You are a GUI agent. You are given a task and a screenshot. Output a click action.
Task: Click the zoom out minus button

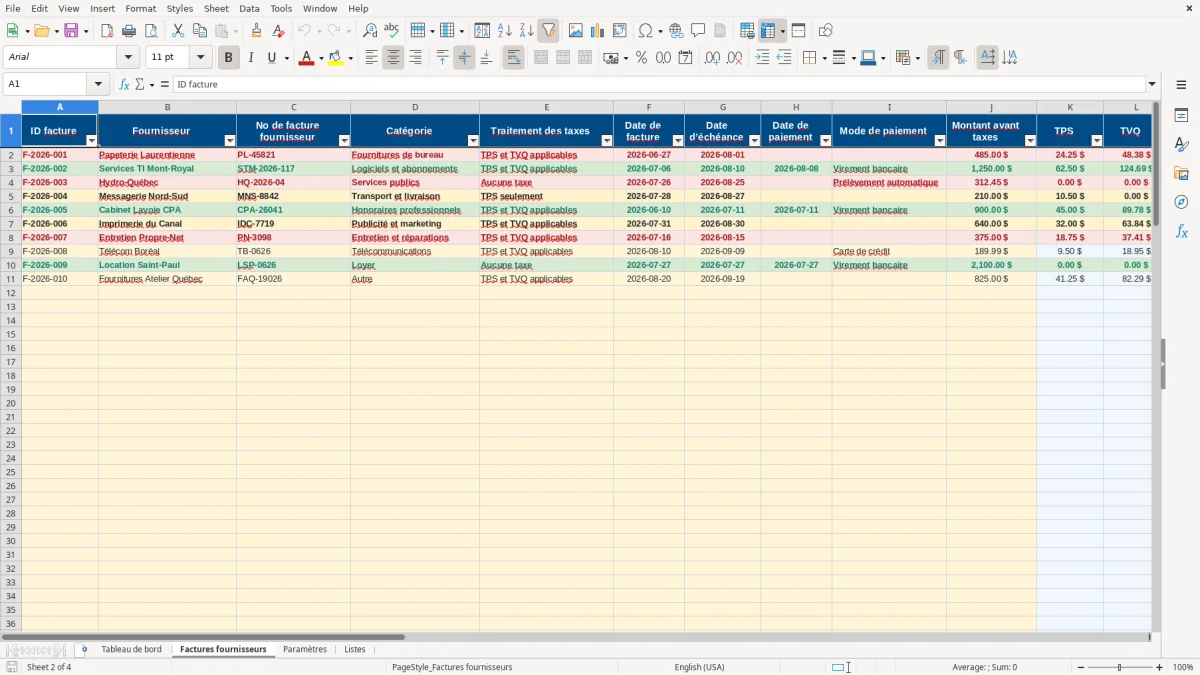(x=1082, y=667)
